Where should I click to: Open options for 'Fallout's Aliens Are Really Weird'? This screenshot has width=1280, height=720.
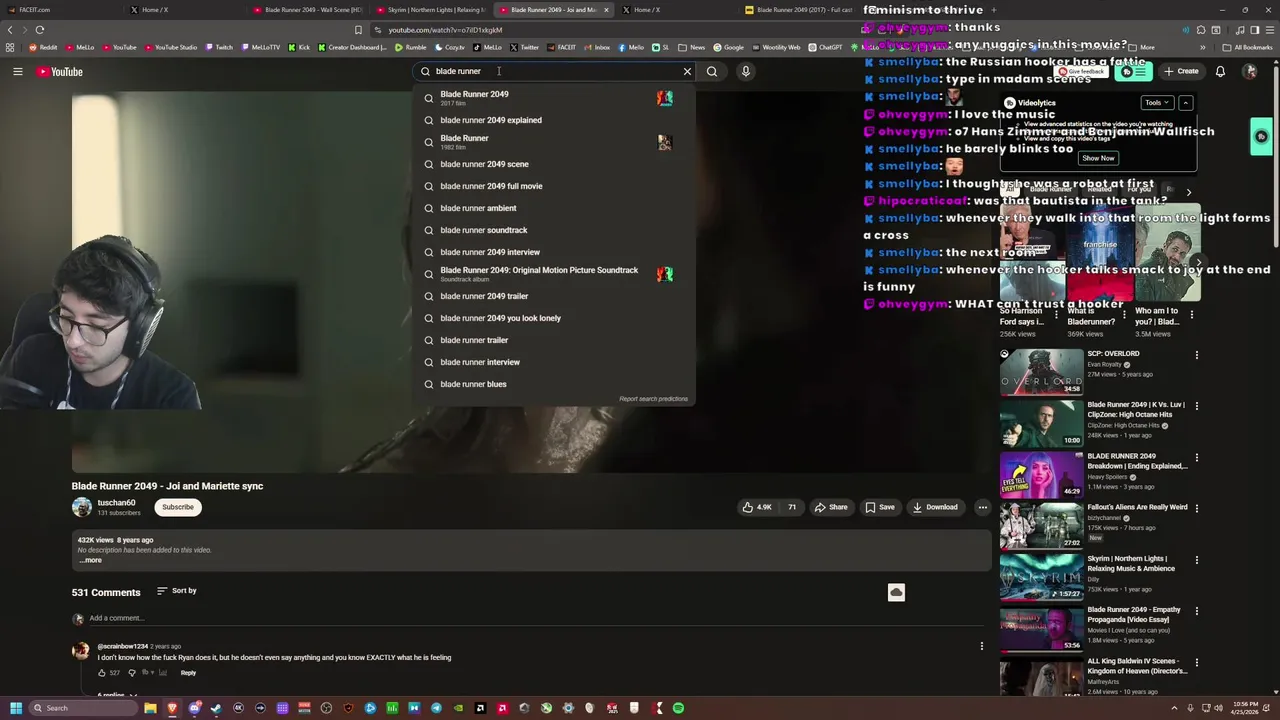click(1196, 509)
